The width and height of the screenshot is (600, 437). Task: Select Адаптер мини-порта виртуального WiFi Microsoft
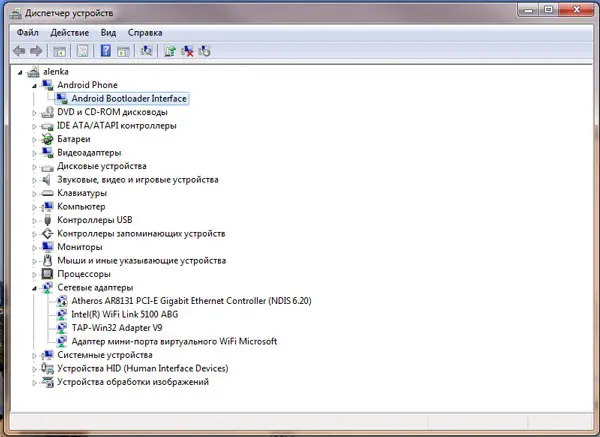tap(174, 341)
